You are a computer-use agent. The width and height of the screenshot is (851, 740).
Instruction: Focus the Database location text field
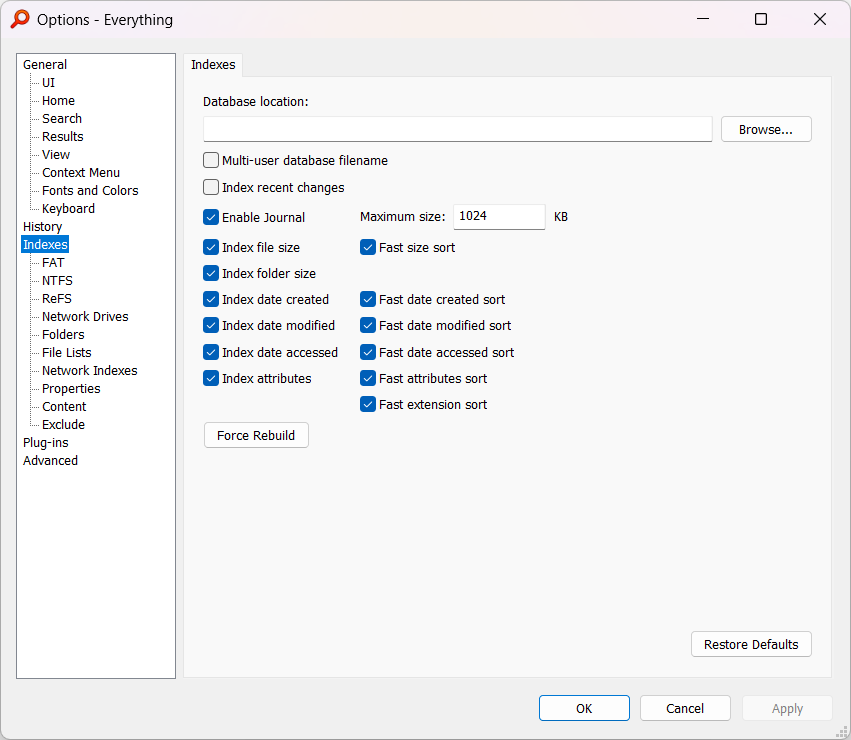point(458,129)
